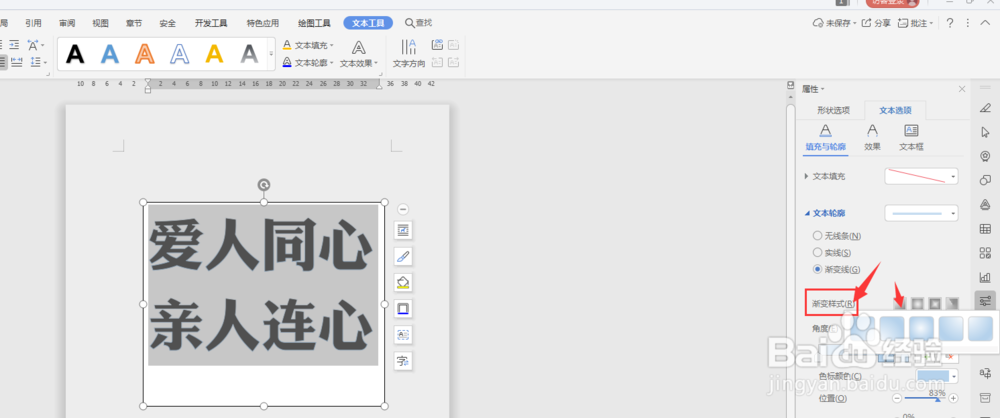This screenshot has height=418, width=1000.
Task: Click the shape fill bucket icon beside text box
Action: [402, 283]
